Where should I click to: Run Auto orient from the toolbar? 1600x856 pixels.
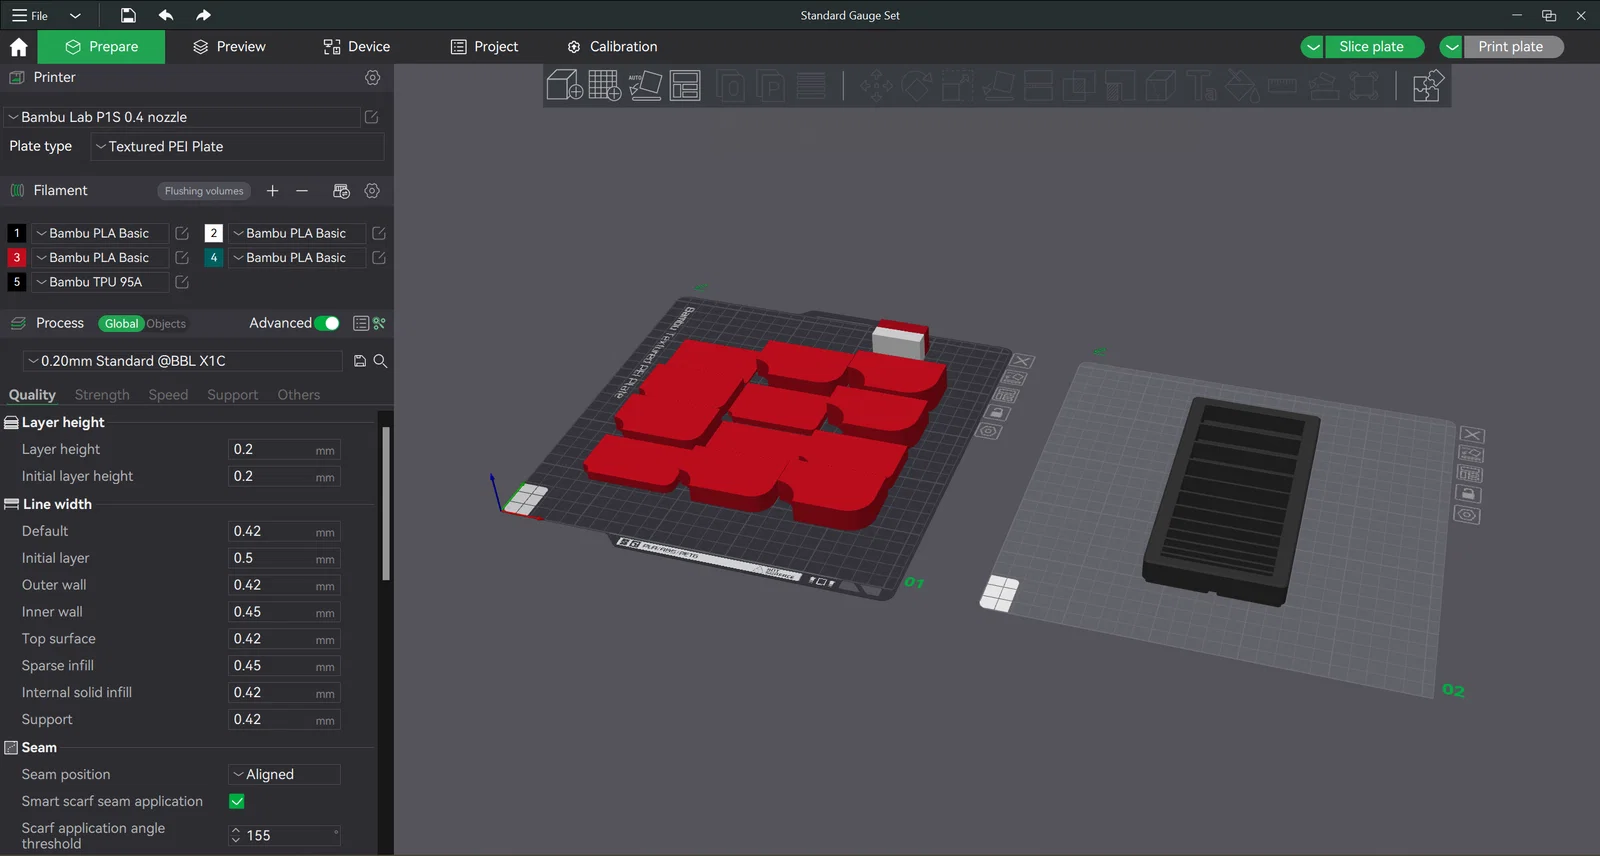tap(645, 85)
